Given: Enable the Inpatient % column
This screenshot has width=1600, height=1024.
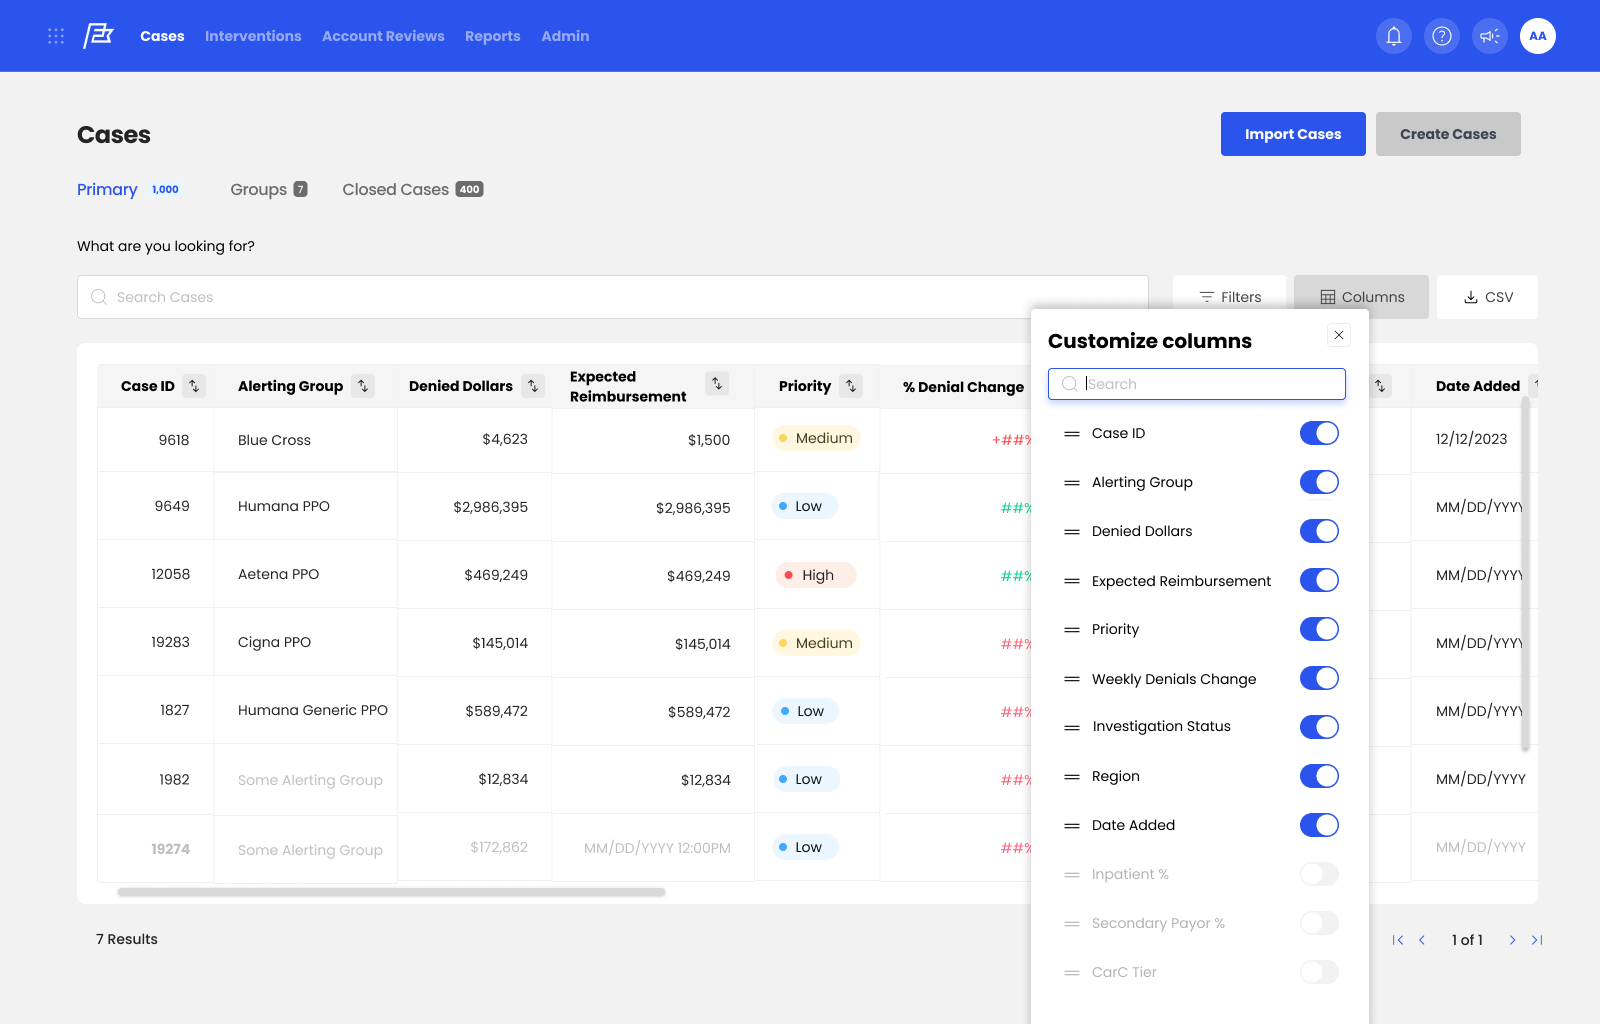Looking at the screenshot, I should click(x=1319, y=874).
